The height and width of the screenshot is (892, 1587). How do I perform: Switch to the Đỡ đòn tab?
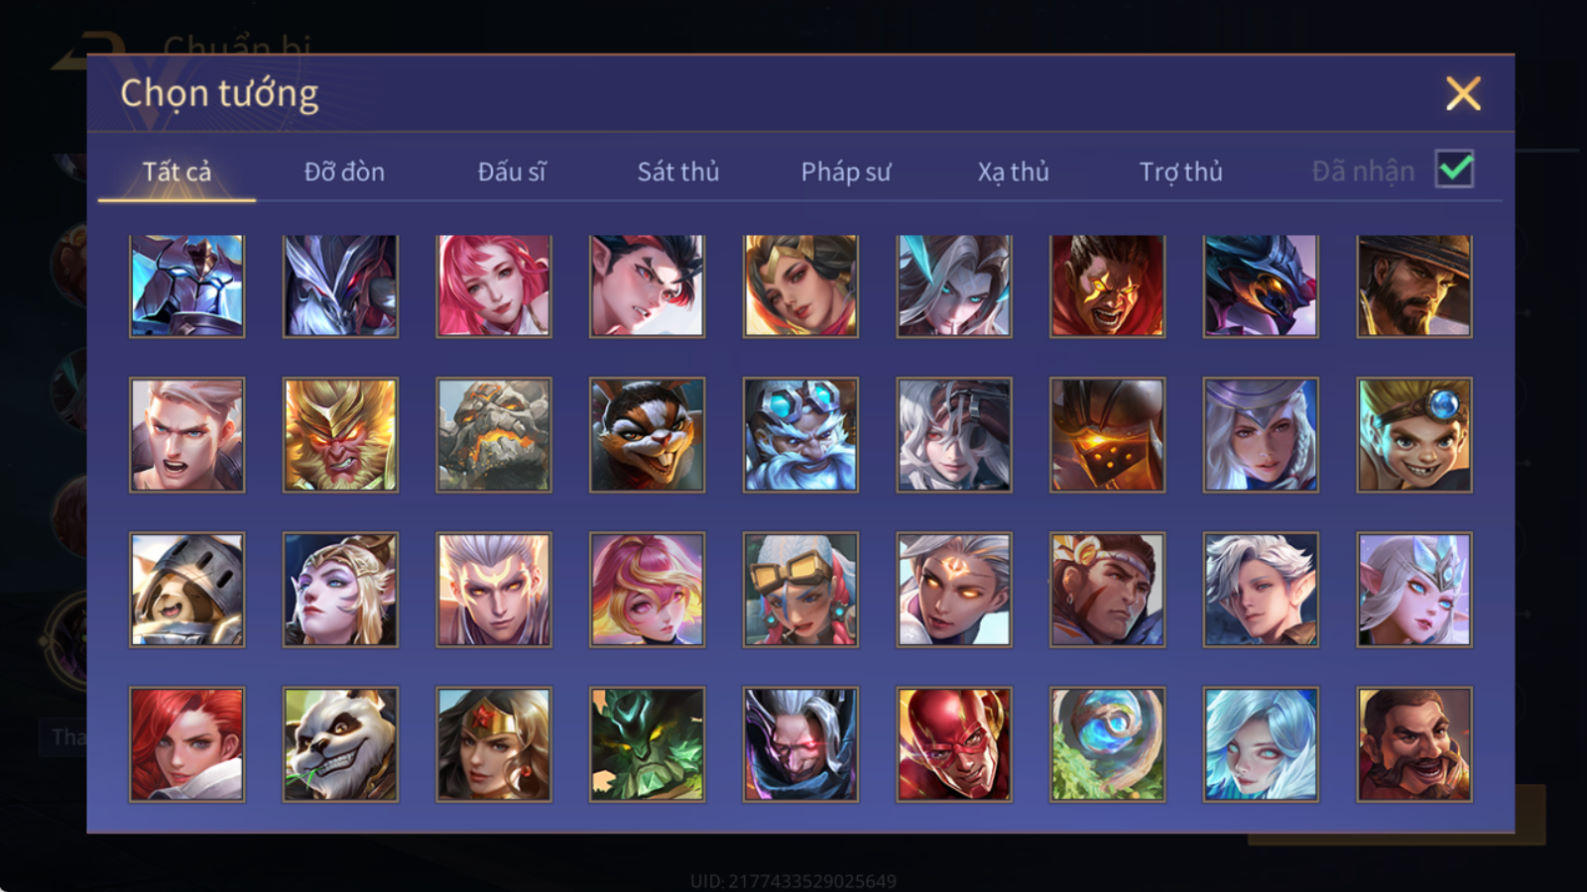click(344, 172)
